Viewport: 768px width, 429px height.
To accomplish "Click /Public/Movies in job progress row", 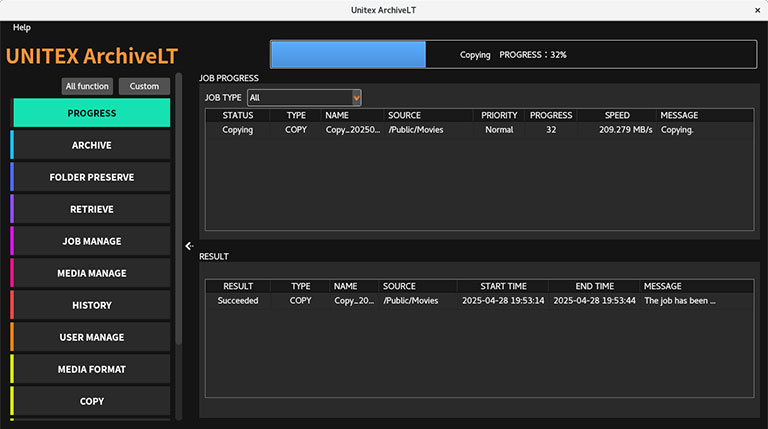I will (416, 130).
